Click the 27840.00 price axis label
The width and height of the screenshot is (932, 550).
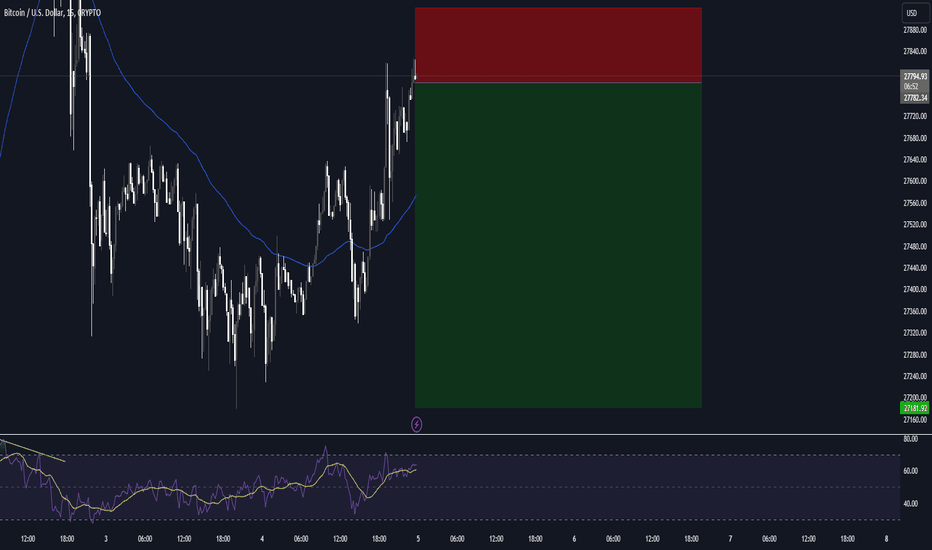pos(915,51)
